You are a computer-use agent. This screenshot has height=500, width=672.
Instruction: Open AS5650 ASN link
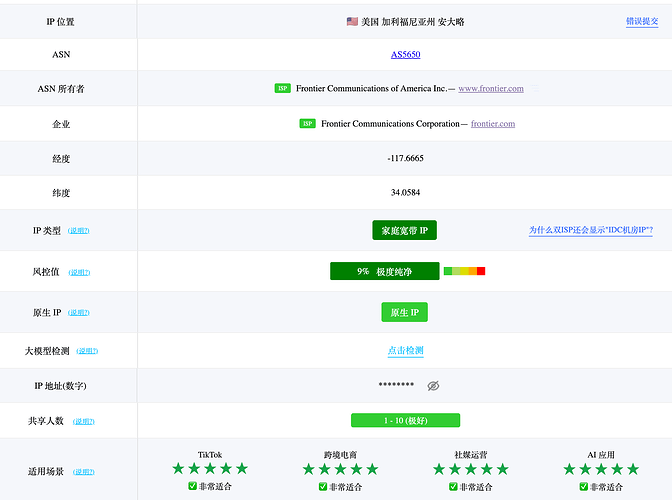point(405,54)
